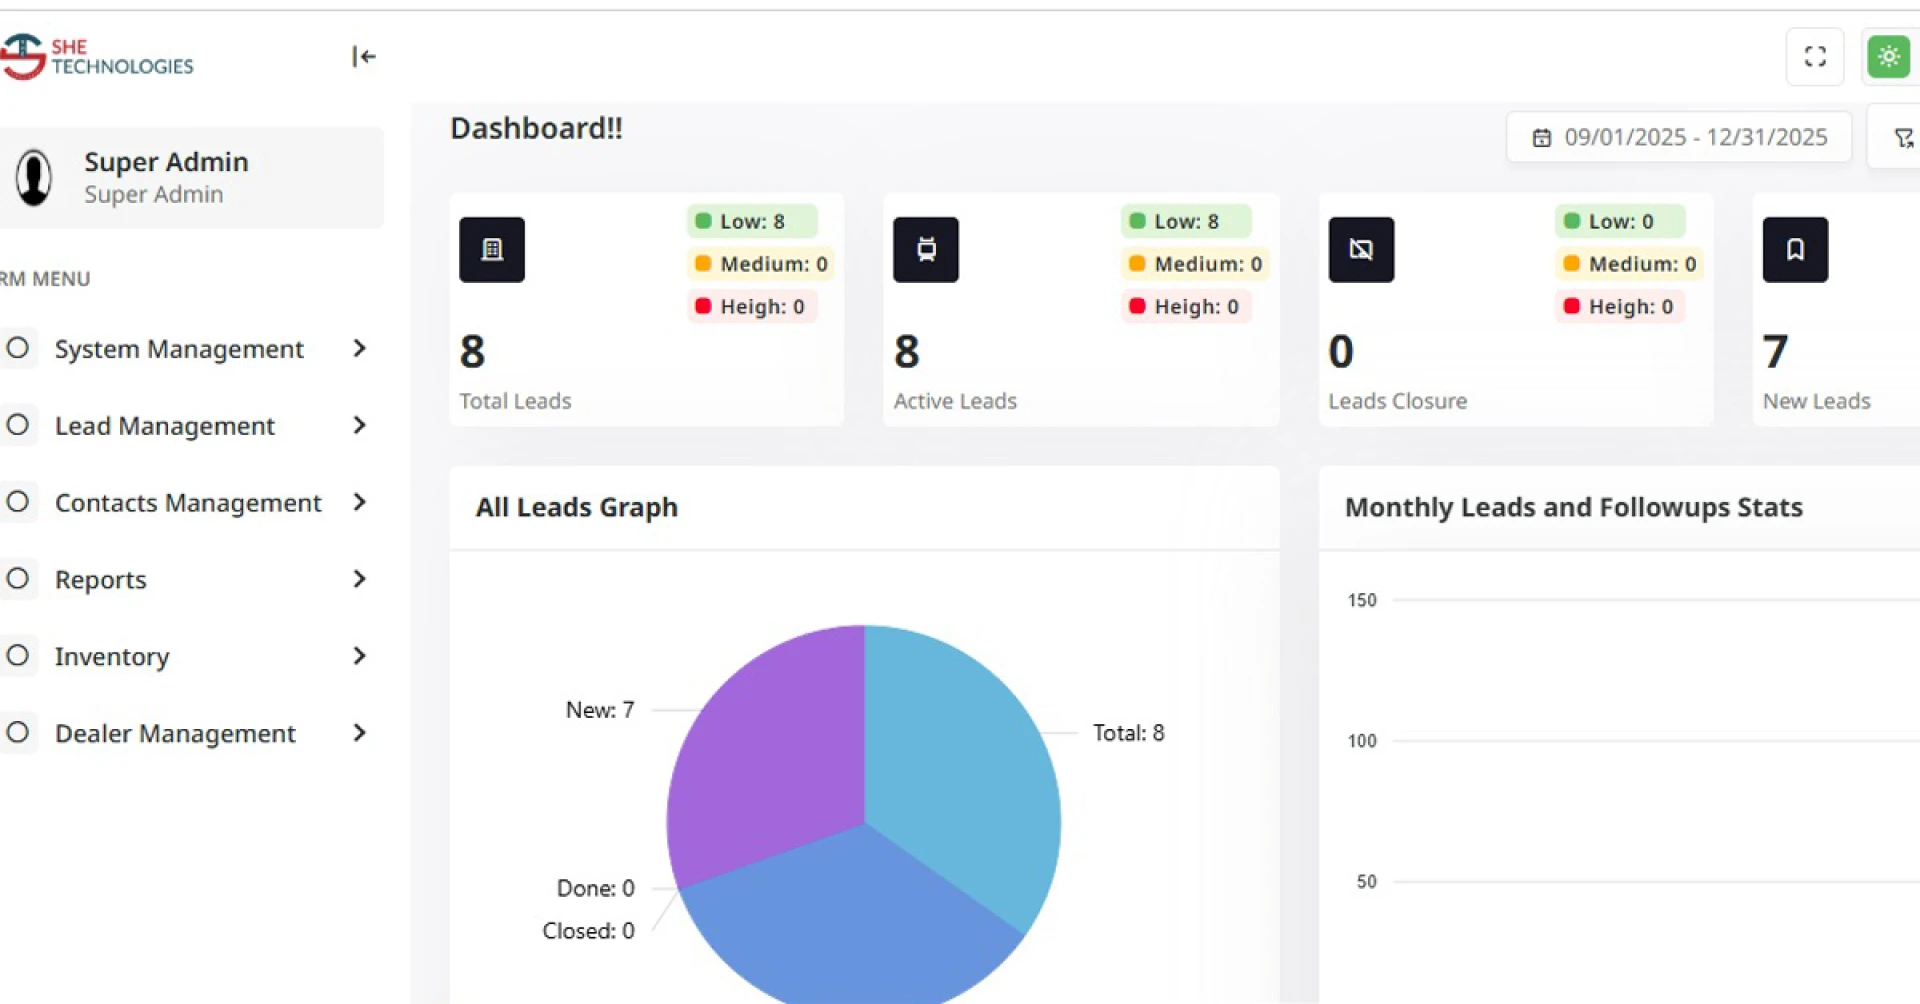Click the calendar icon in the date picker
The image size is (1920, 1004).
1543,137
